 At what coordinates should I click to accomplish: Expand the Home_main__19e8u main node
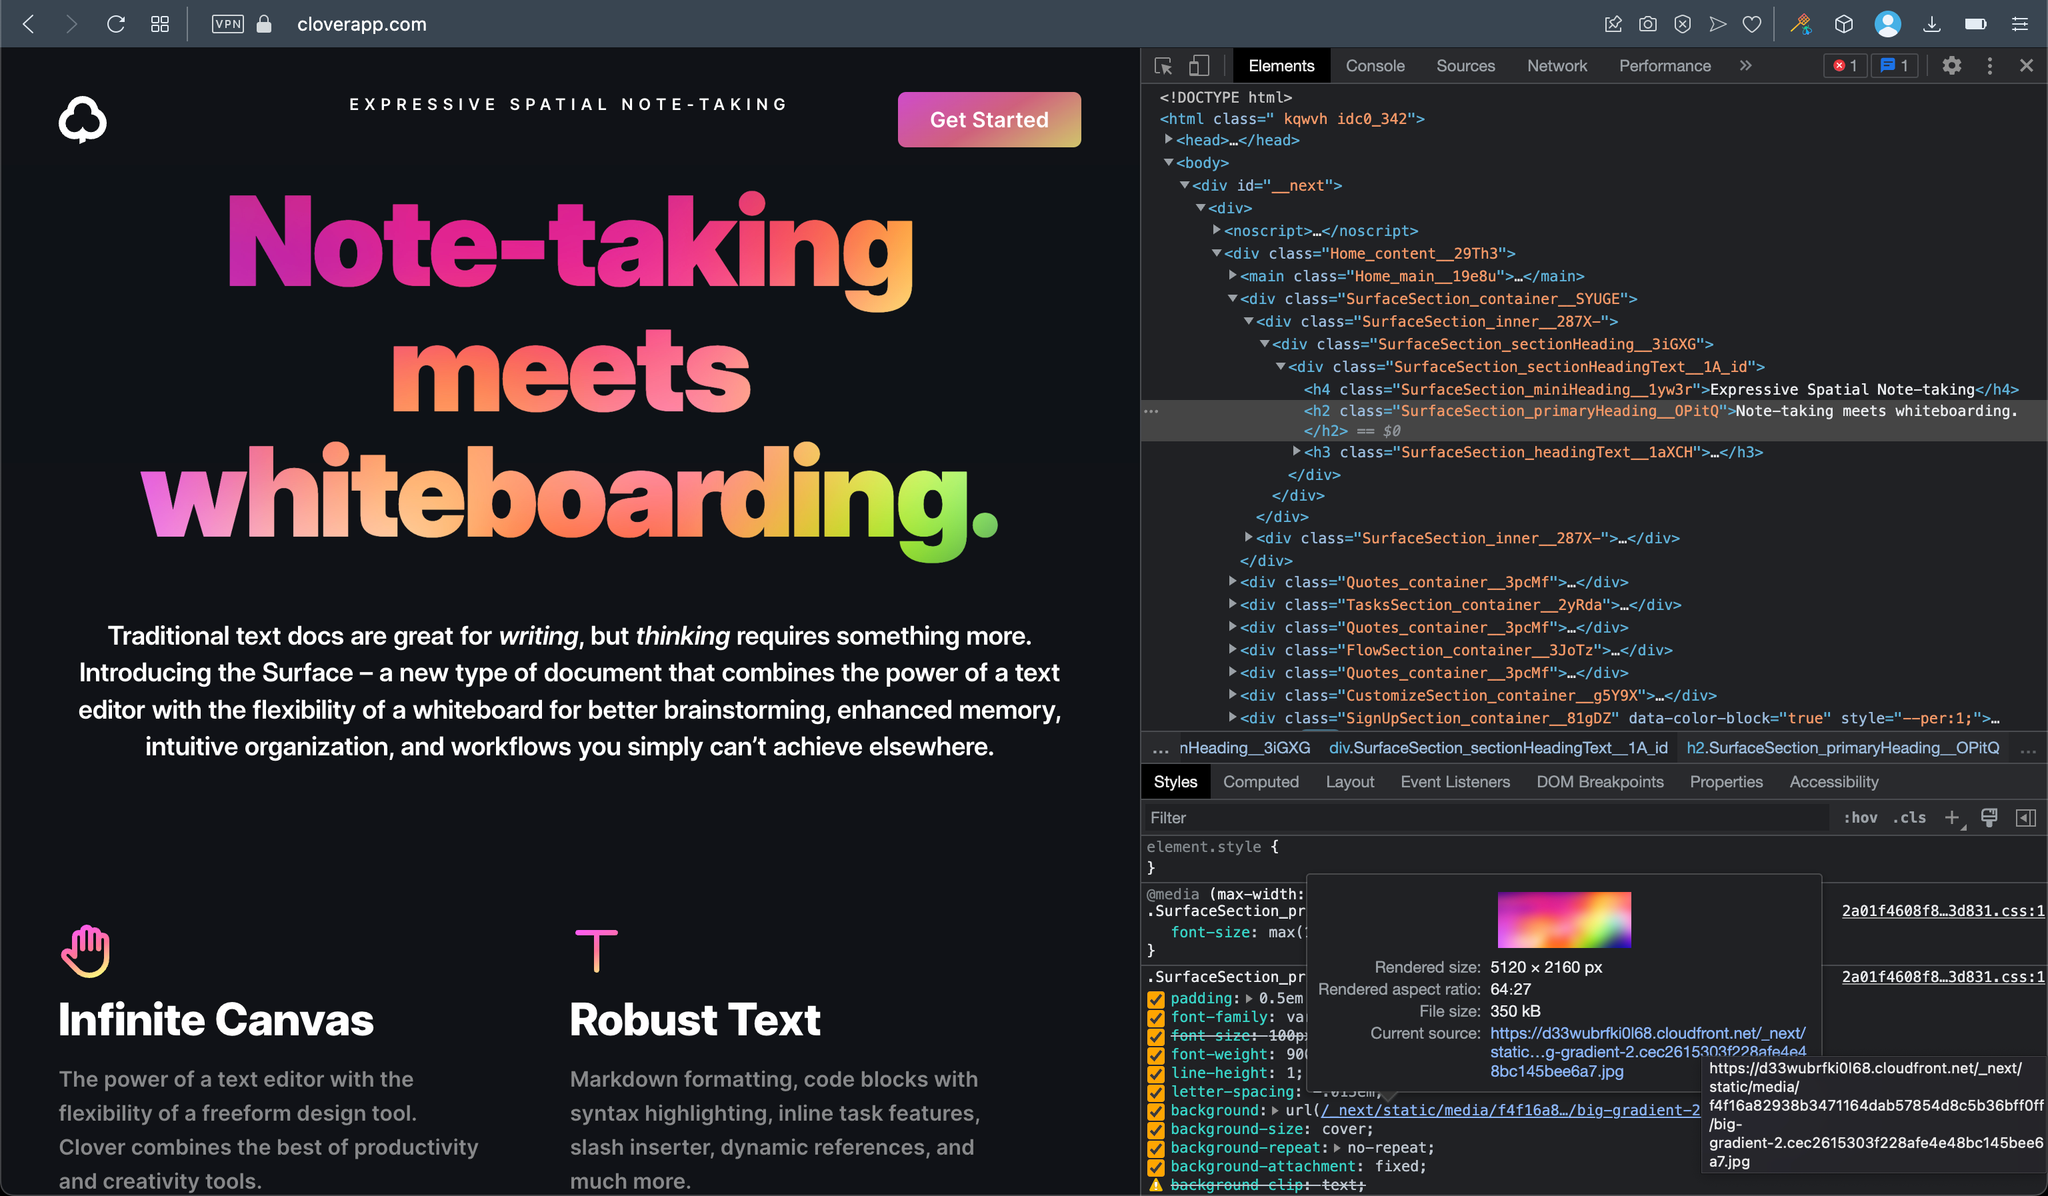pos(1233,275)
